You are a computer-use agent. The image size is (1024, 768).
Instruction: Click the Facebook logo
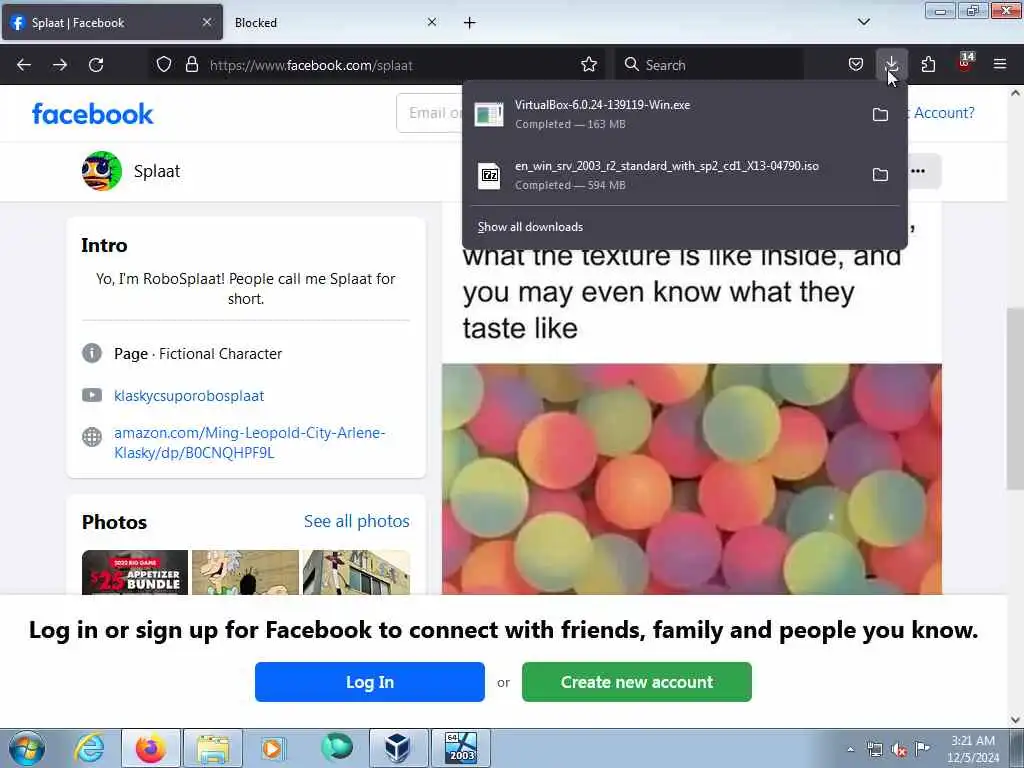click(92, 114)
